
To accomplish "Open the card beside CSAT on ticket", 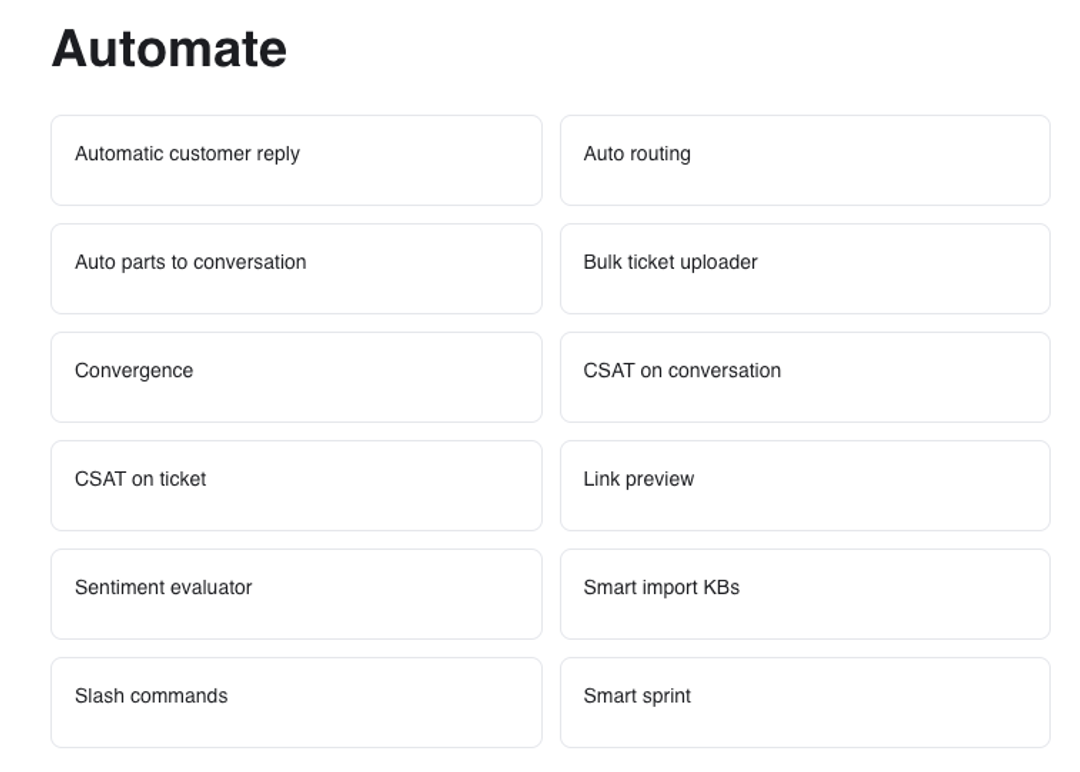I will pos(805,485).
